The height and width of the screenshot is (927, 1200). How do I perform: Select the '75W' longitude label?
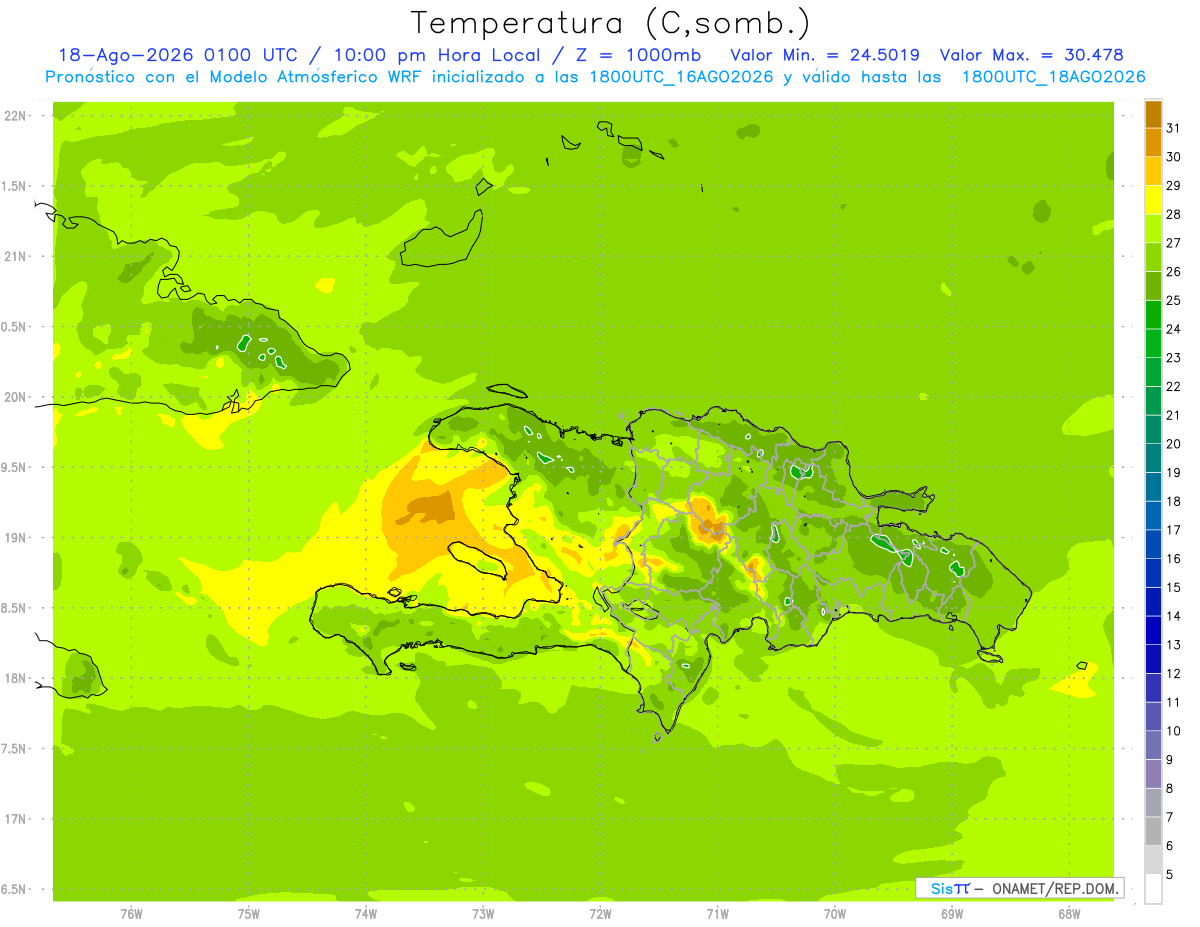pyautogui.click(x=248, y=914)
